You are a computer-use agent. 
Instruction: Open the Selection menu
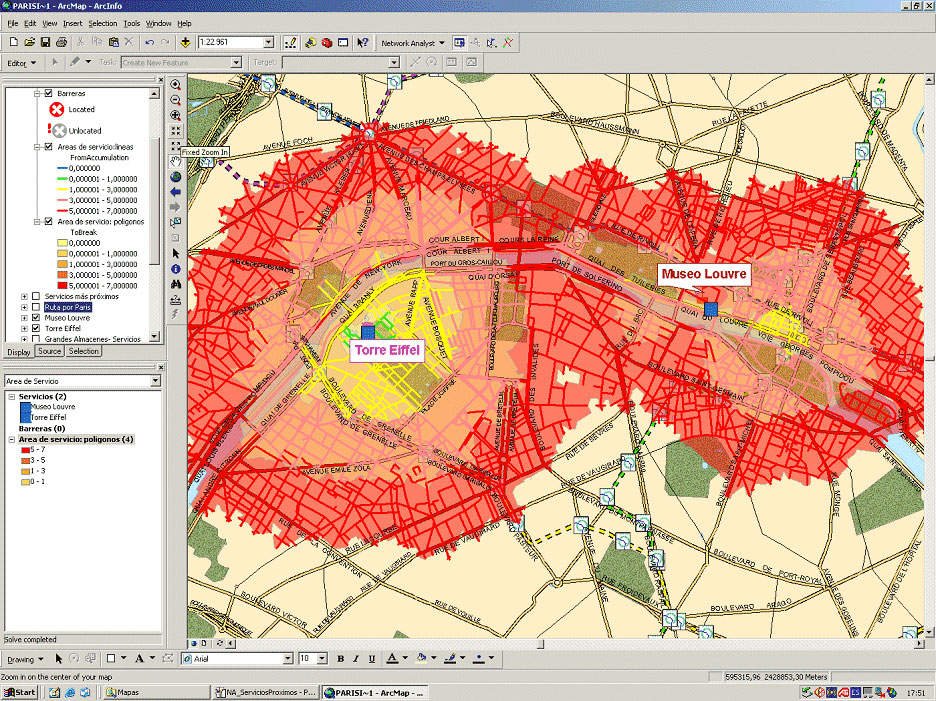(102, 22)
